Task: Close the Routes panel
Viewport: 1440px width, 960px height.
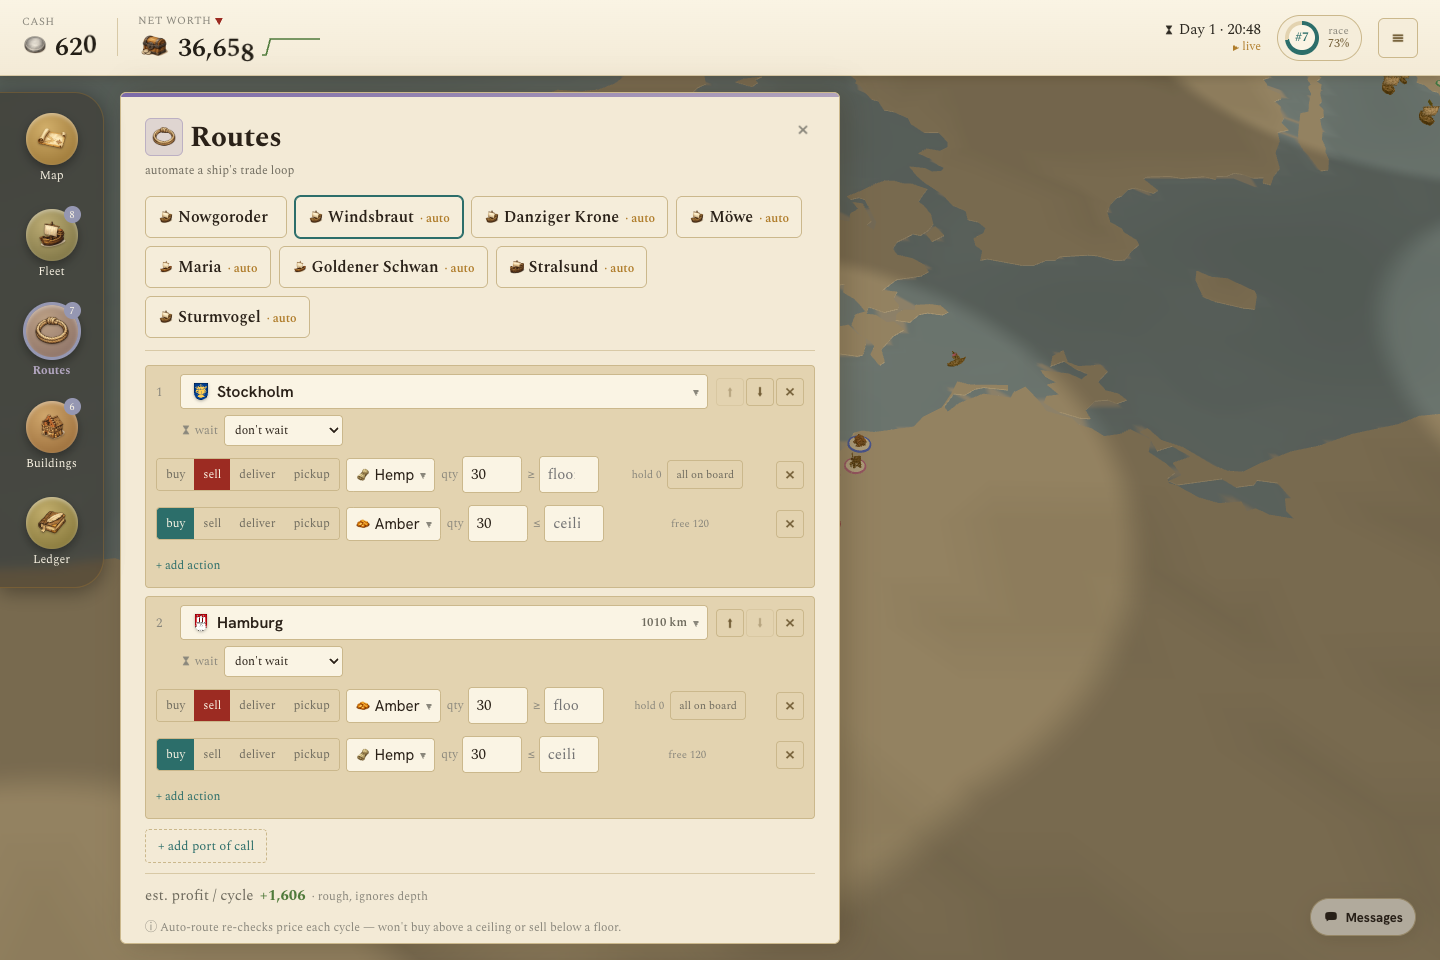Action: pyautogui.click(x=803, y=130)
